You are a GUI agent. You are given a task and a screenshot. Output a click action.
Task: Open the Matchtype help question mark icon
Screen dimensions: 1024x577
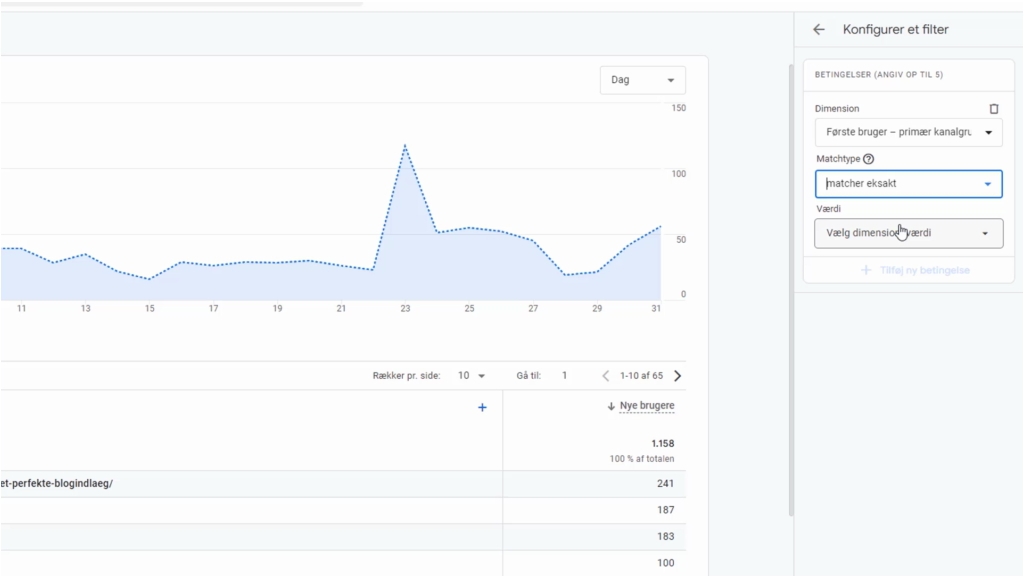(x=866, y=158)
